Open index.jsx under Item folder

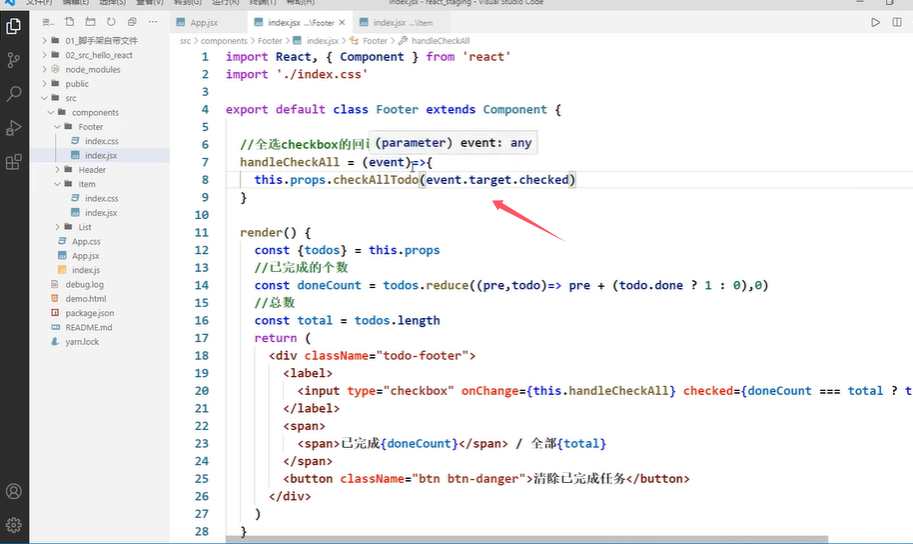(x=101, y=213)
